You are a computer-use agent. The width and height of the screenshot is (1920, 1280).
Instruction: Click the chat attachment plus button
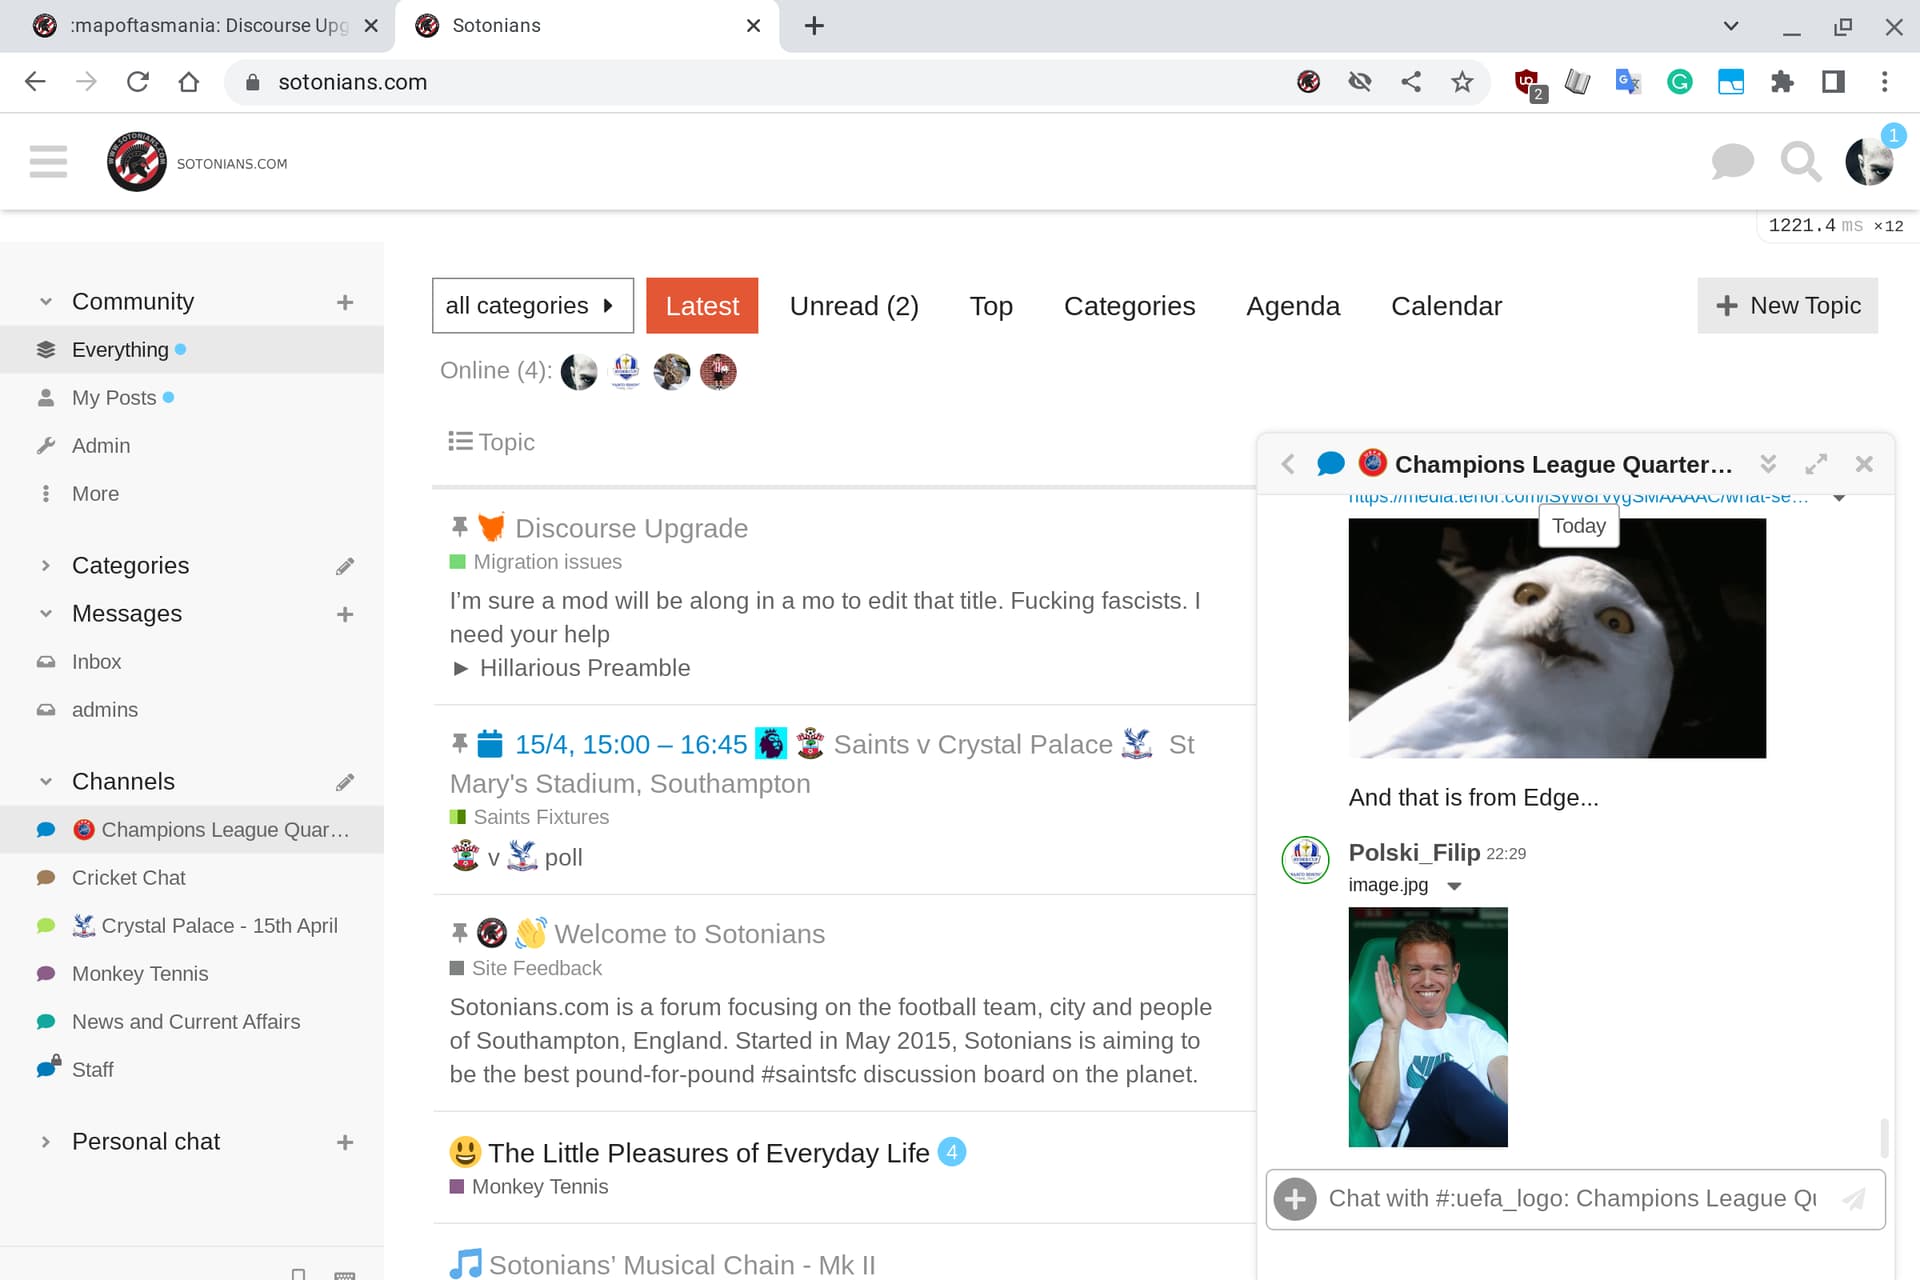1295,1198
